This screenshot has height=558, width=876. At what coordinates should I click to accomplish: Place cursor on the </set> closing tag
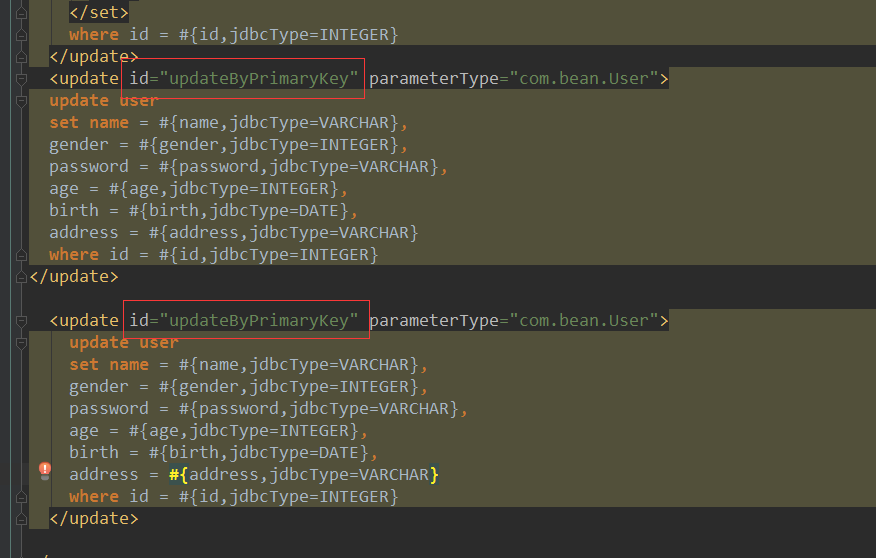click(99, 12)
